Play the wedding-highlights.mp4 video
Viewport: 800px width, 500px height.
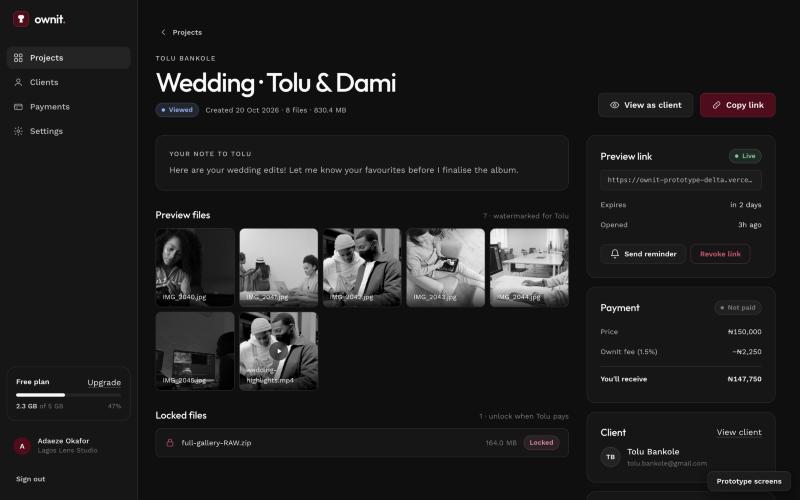point(278,351)
